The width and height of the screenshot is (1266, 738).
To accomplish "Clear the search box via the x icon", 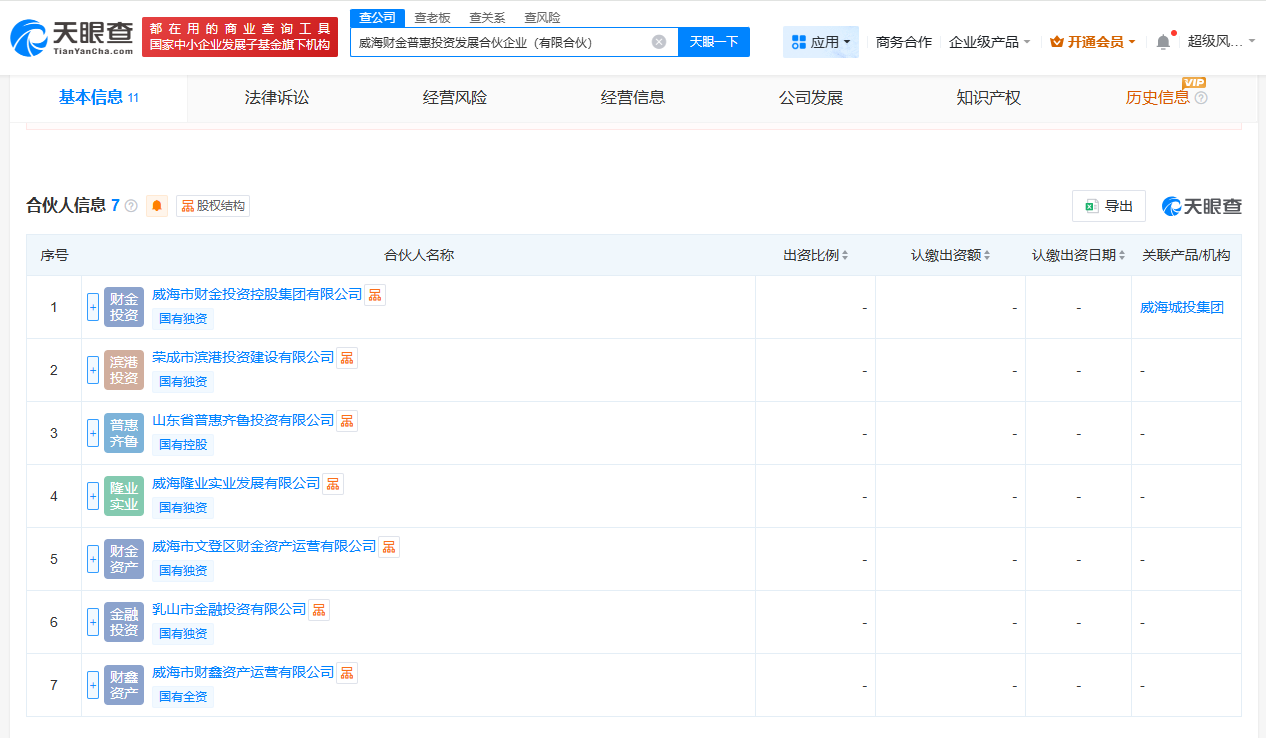I will point(658,41).
